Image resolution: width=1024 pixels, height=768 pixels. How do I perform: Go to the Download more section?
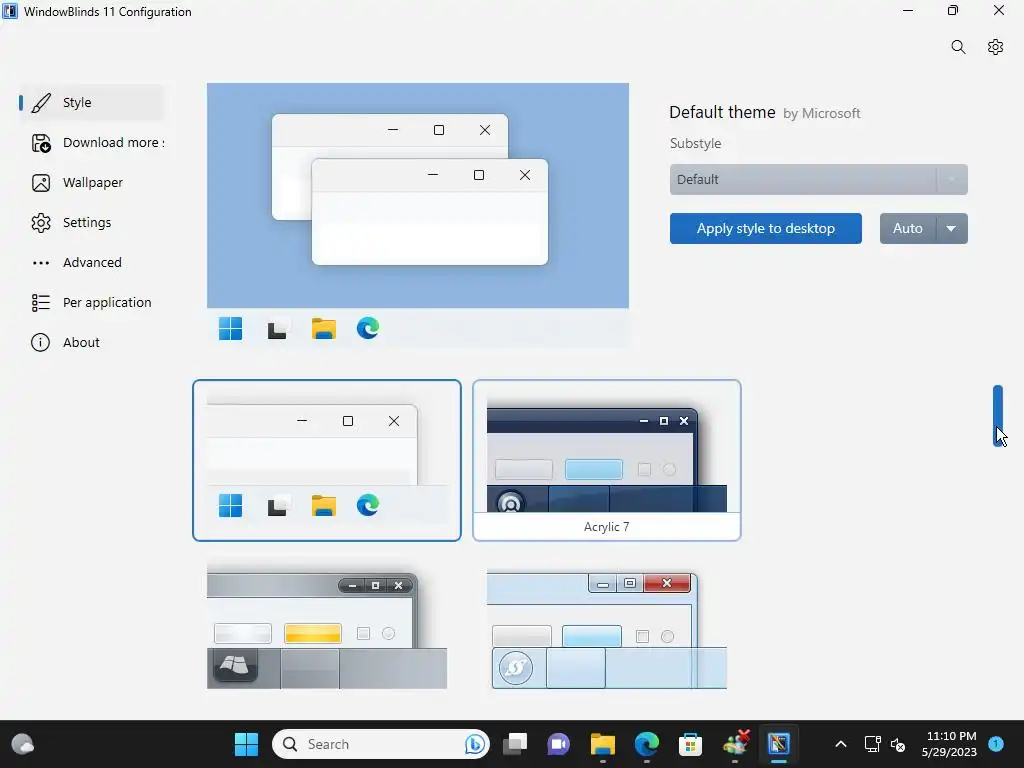tap(114, 142)
